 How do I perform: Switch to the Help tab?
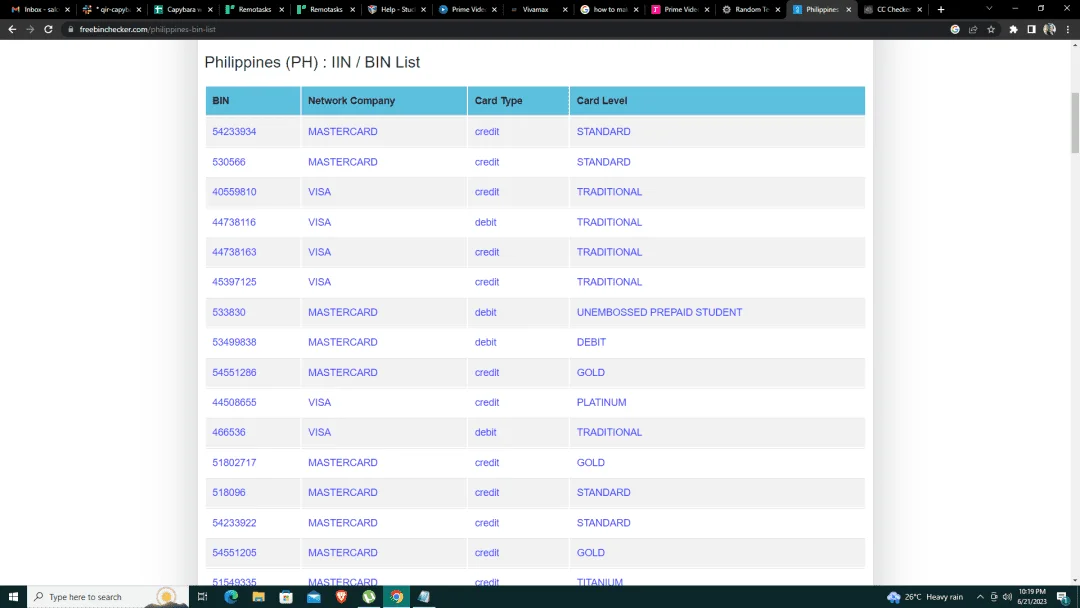(x=396, y=10)
